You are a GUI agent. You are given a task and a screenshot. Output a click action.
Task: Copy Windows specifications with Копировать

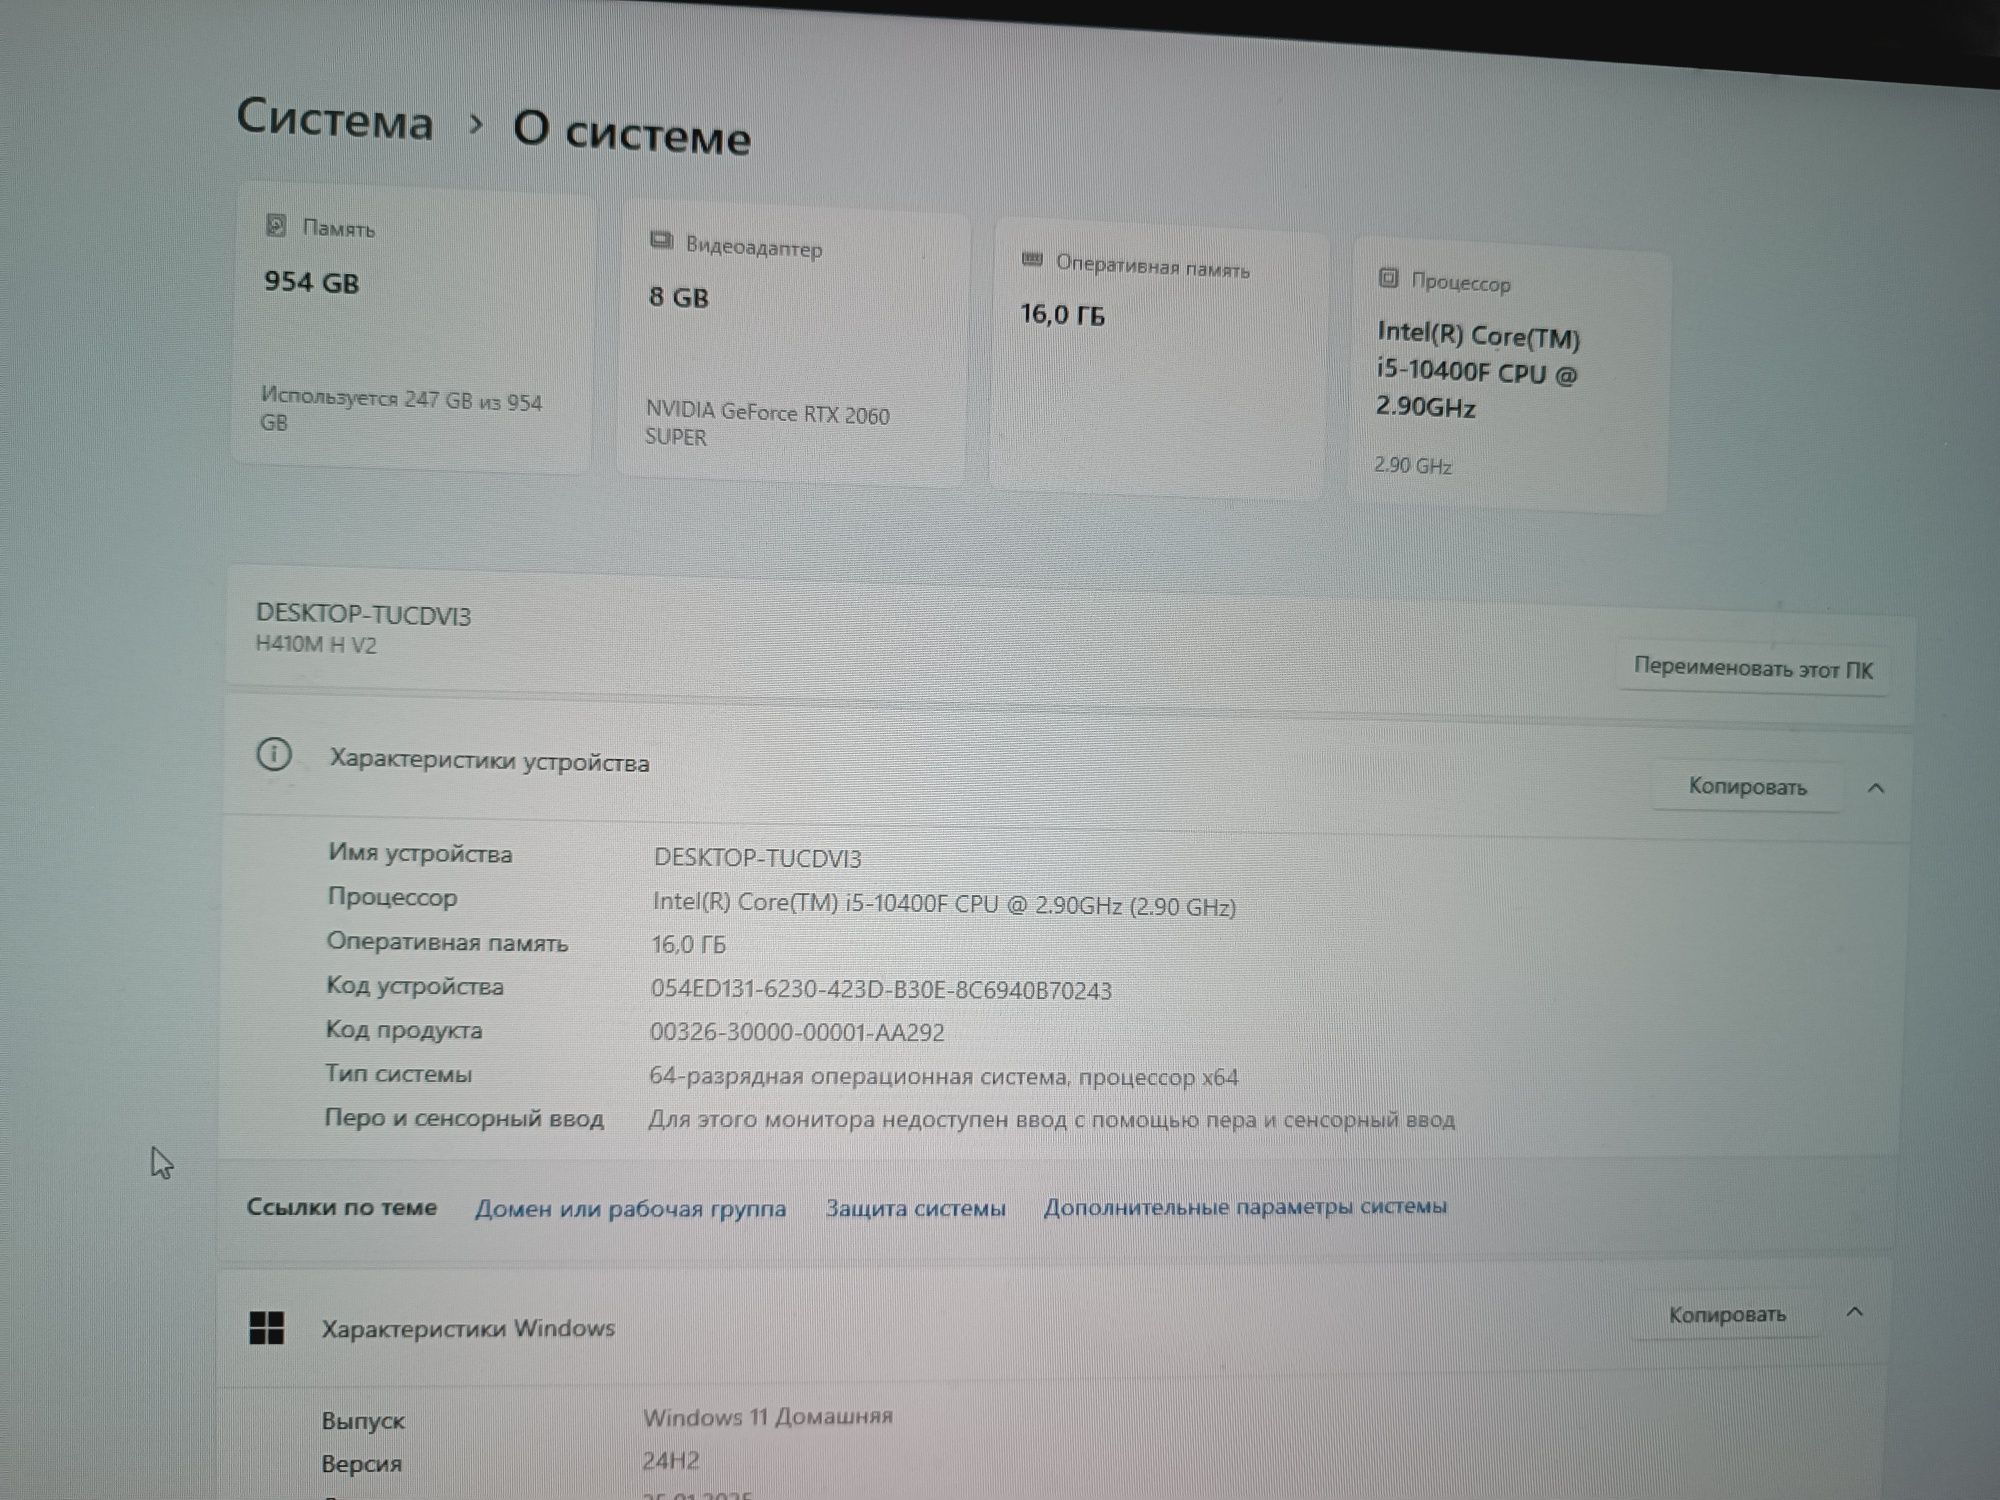[1727, 1314]
